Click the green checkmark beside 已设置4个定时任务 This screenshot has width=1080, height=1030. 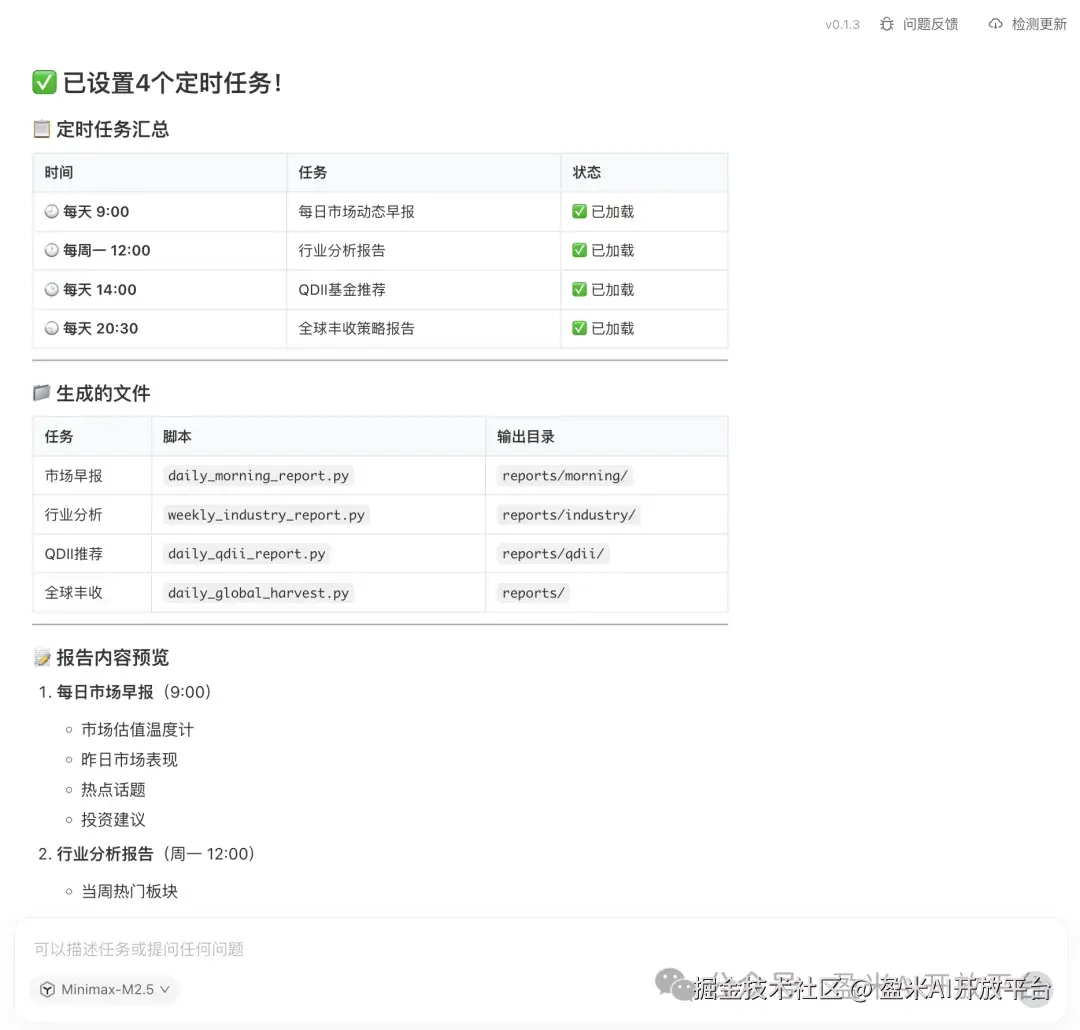(x=43, y=84)
